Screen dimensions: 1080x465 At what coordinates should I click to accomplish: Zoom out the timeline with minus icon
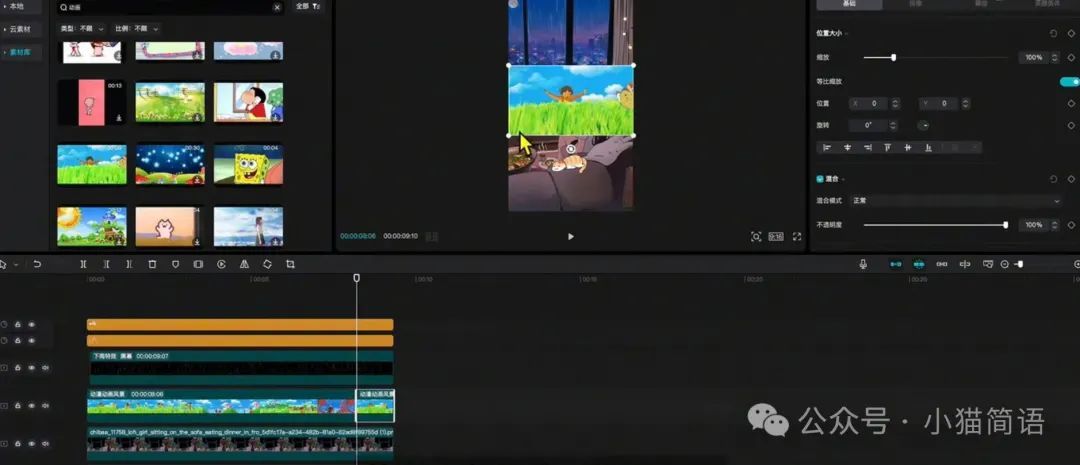pos(1005,265)
